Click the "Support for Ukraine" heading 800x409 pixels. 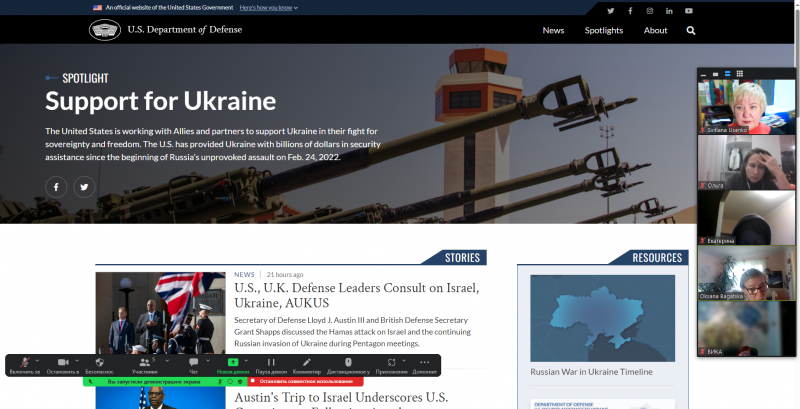click(x=160, y=101)
